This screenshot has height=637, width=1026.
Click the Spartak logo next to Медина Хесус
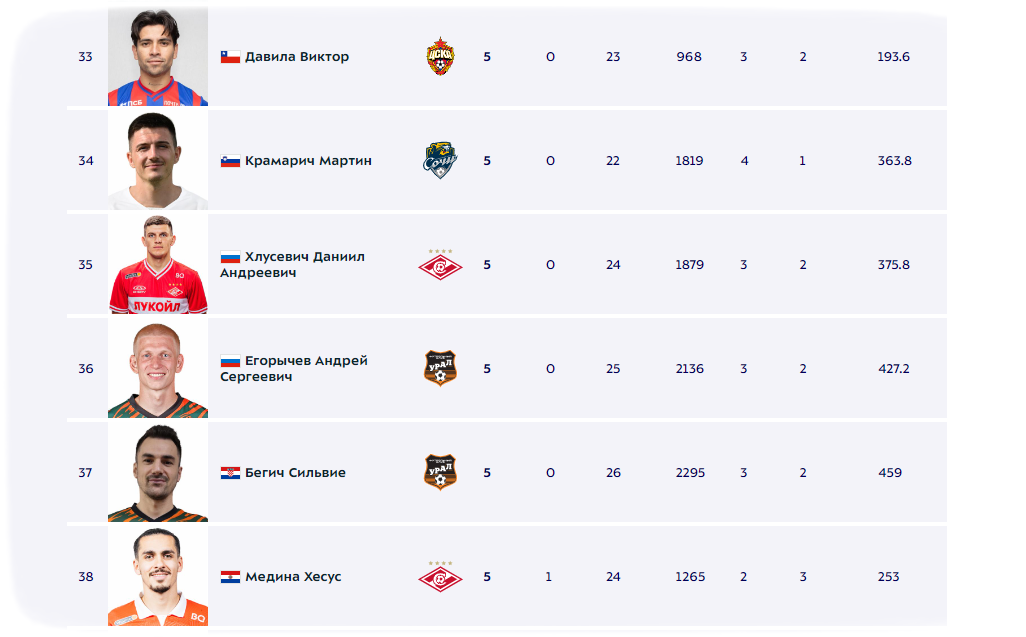[x=440, y=576]
